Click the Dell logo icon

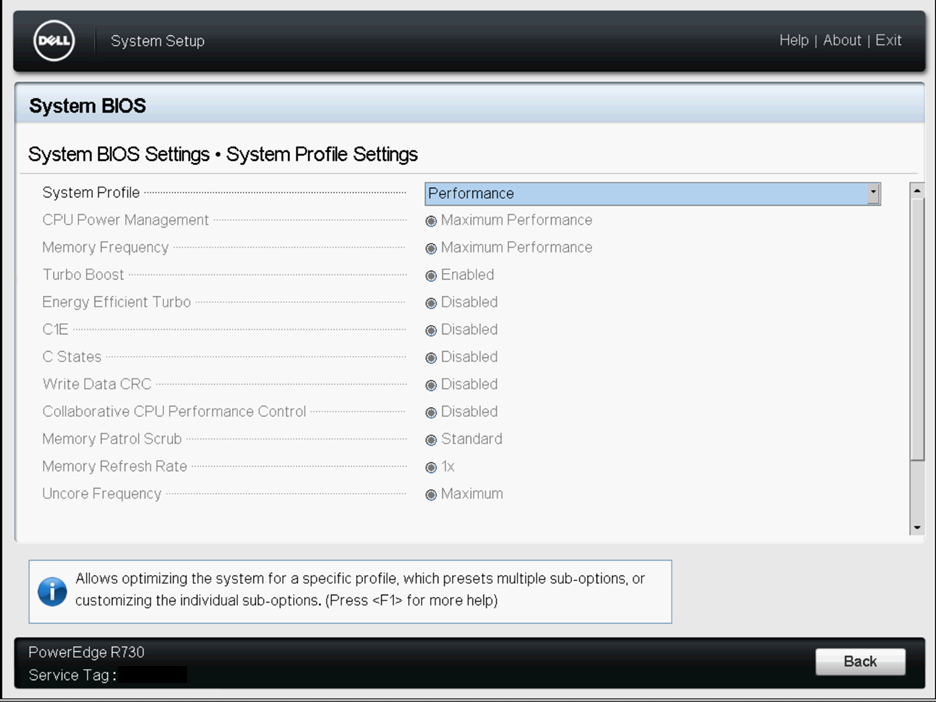pyautogui.click(x=52, y=41)
